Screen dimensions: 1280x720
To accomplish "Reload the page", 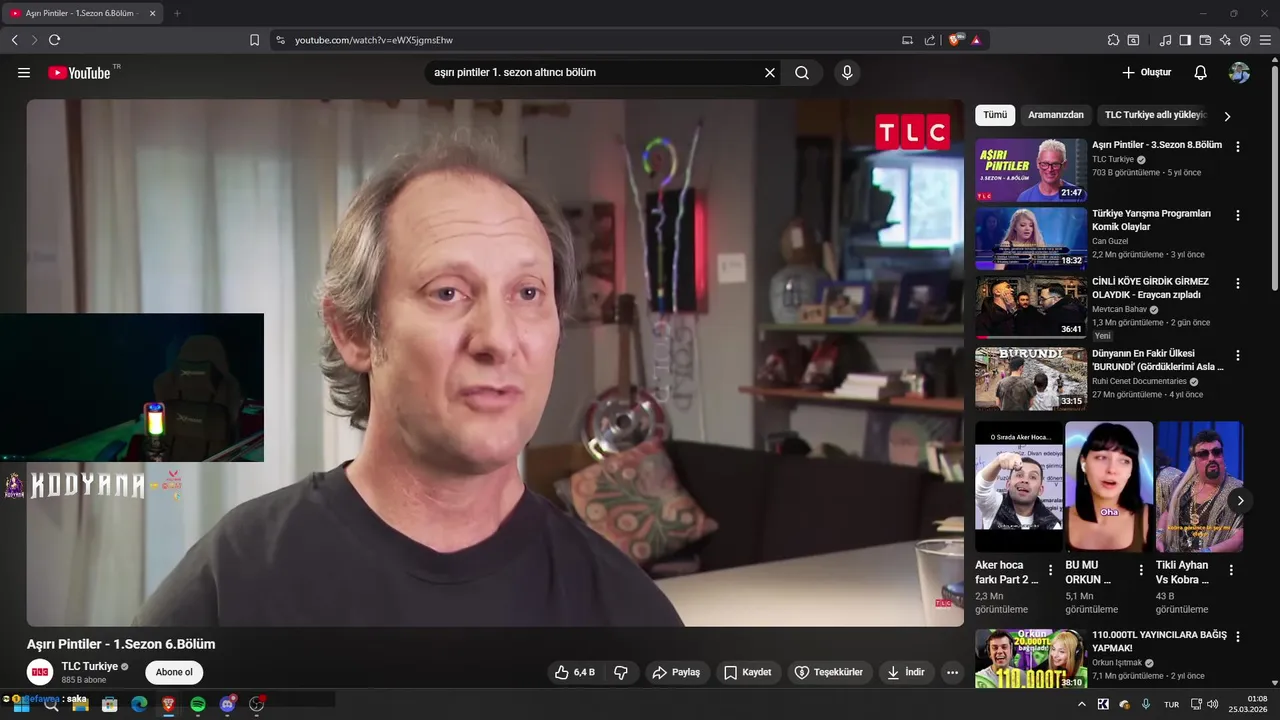I will tap(54, 40).
